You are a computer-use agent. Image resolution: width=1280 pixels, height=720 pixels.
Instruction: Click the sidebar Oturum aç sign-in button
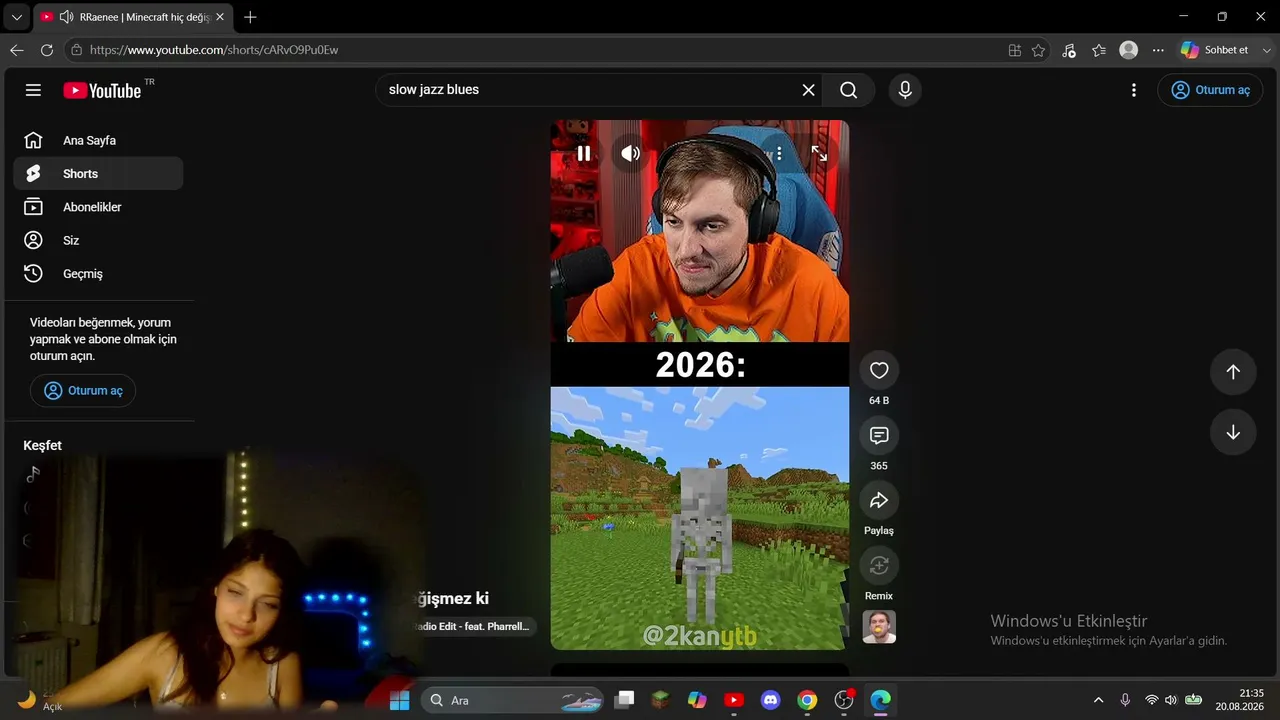(83, 390)
